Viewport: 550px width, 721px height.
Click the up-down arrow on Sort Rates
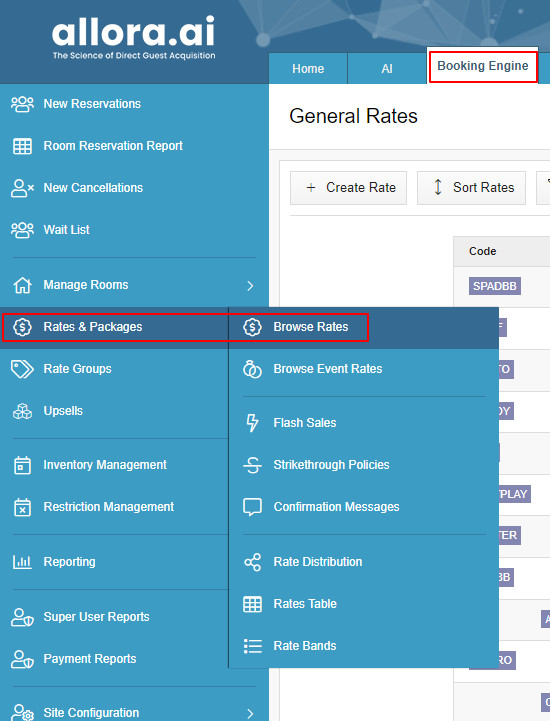(x=438, y=187)
